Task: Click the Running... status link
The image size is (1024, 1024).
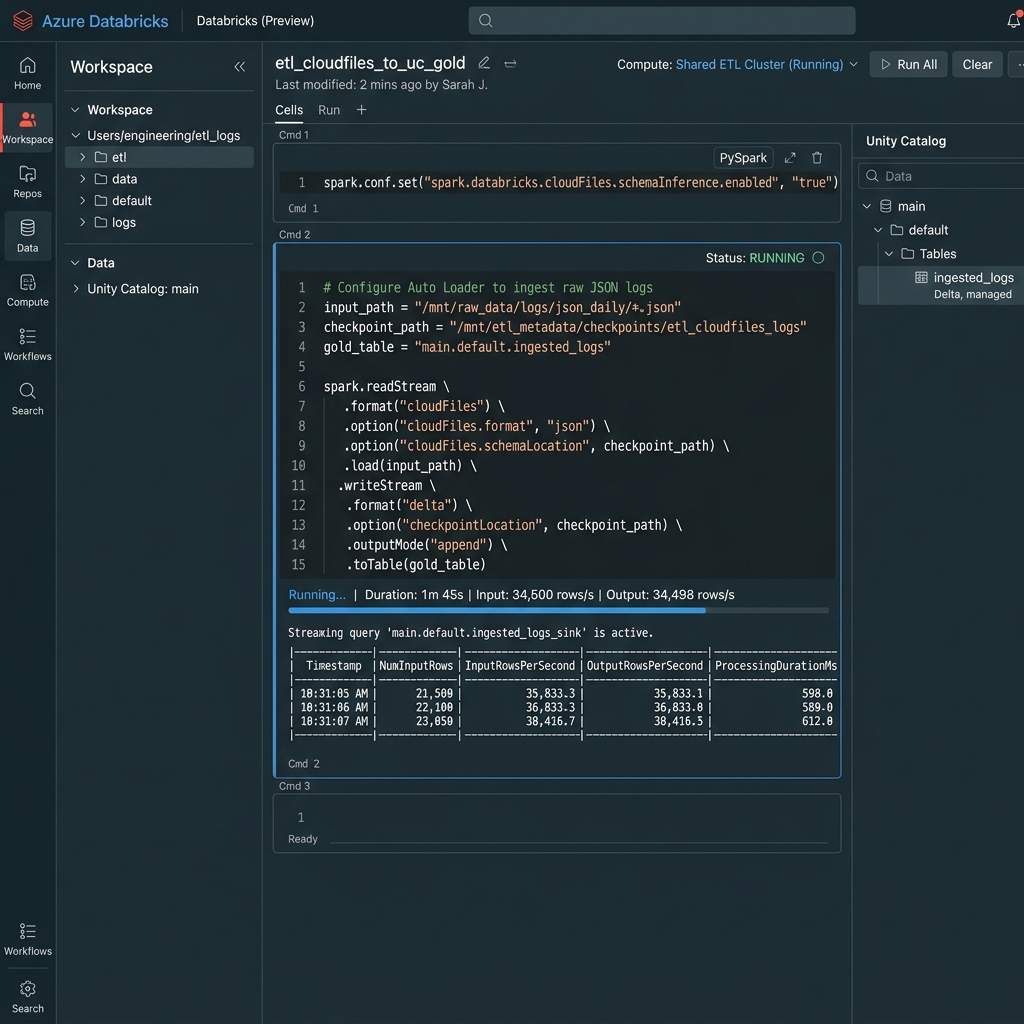Action: tap(317, 595)
